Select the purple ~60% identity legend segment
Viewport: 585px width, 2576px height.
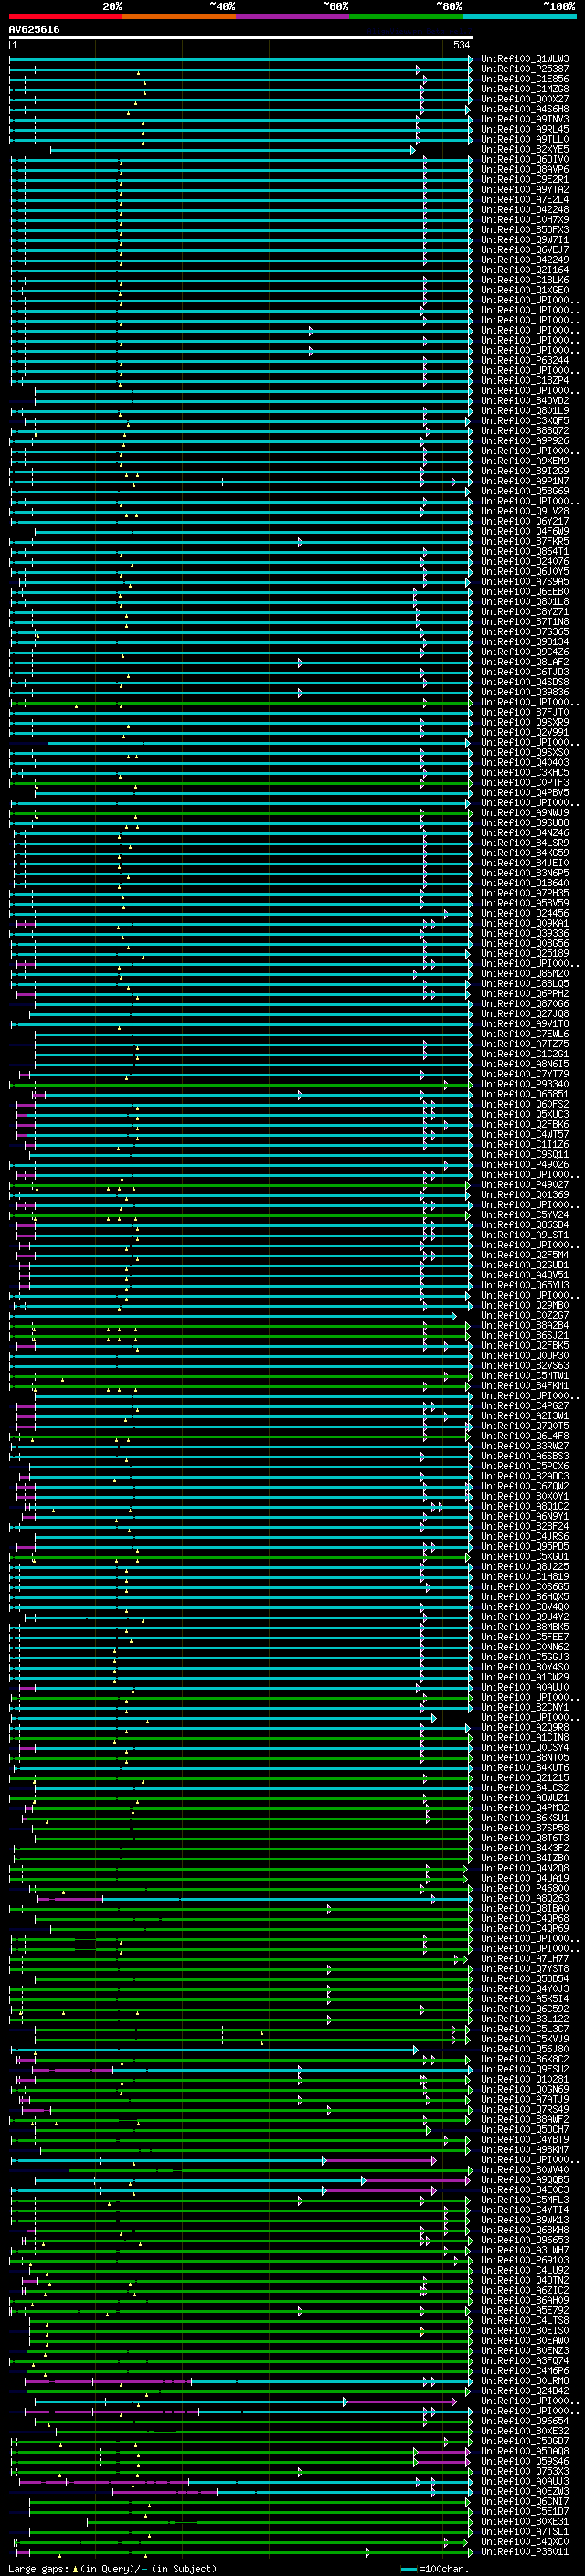point(292,16)
